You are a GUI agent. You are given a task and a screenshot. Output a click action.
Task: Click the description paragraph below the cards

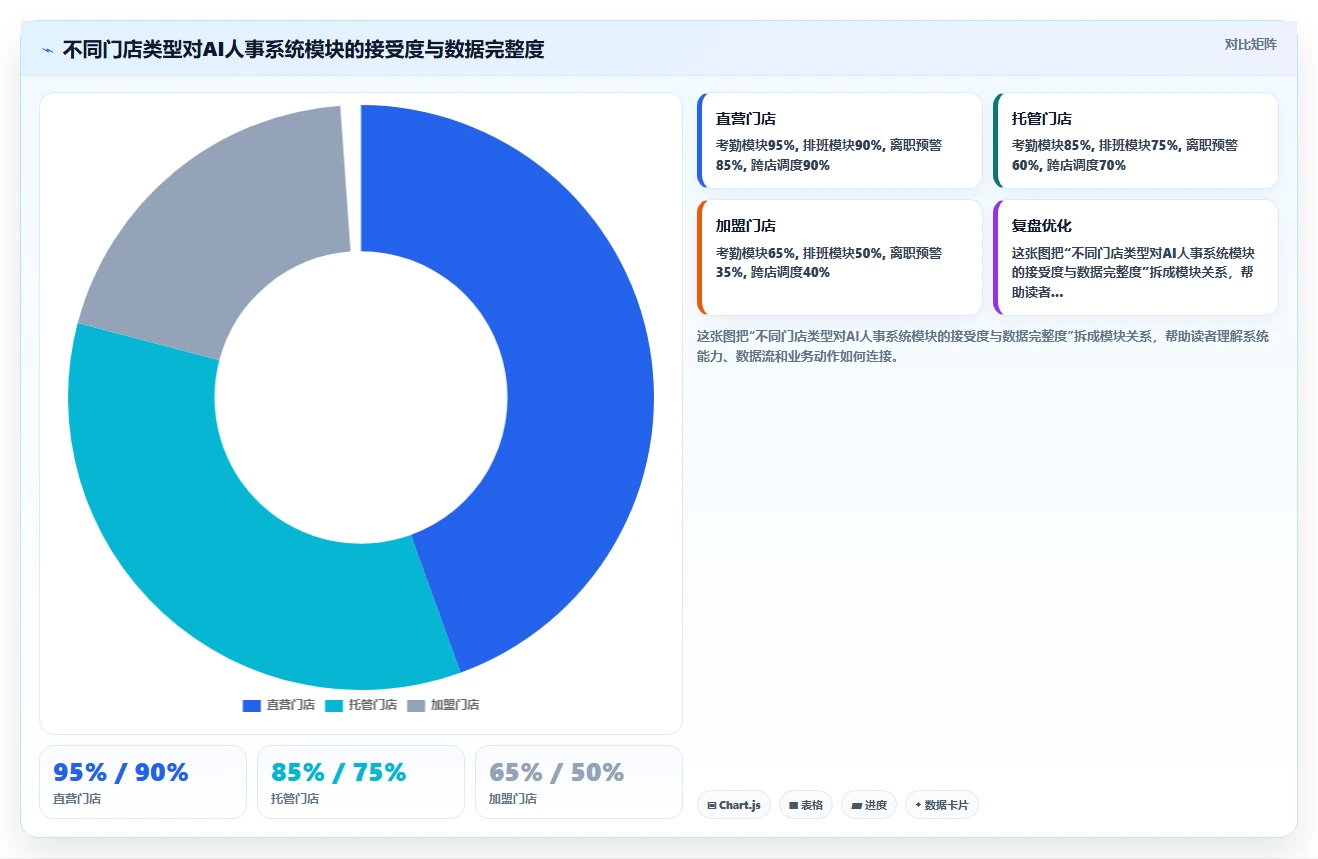point(983,346)
